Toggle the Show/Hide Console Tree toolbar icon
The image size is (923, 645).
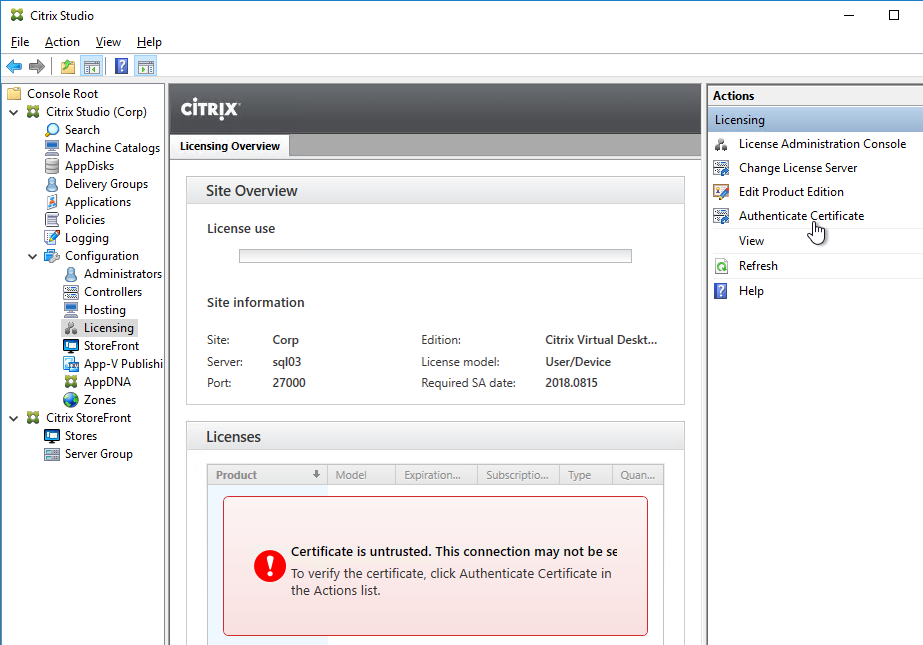pos(92,67)
